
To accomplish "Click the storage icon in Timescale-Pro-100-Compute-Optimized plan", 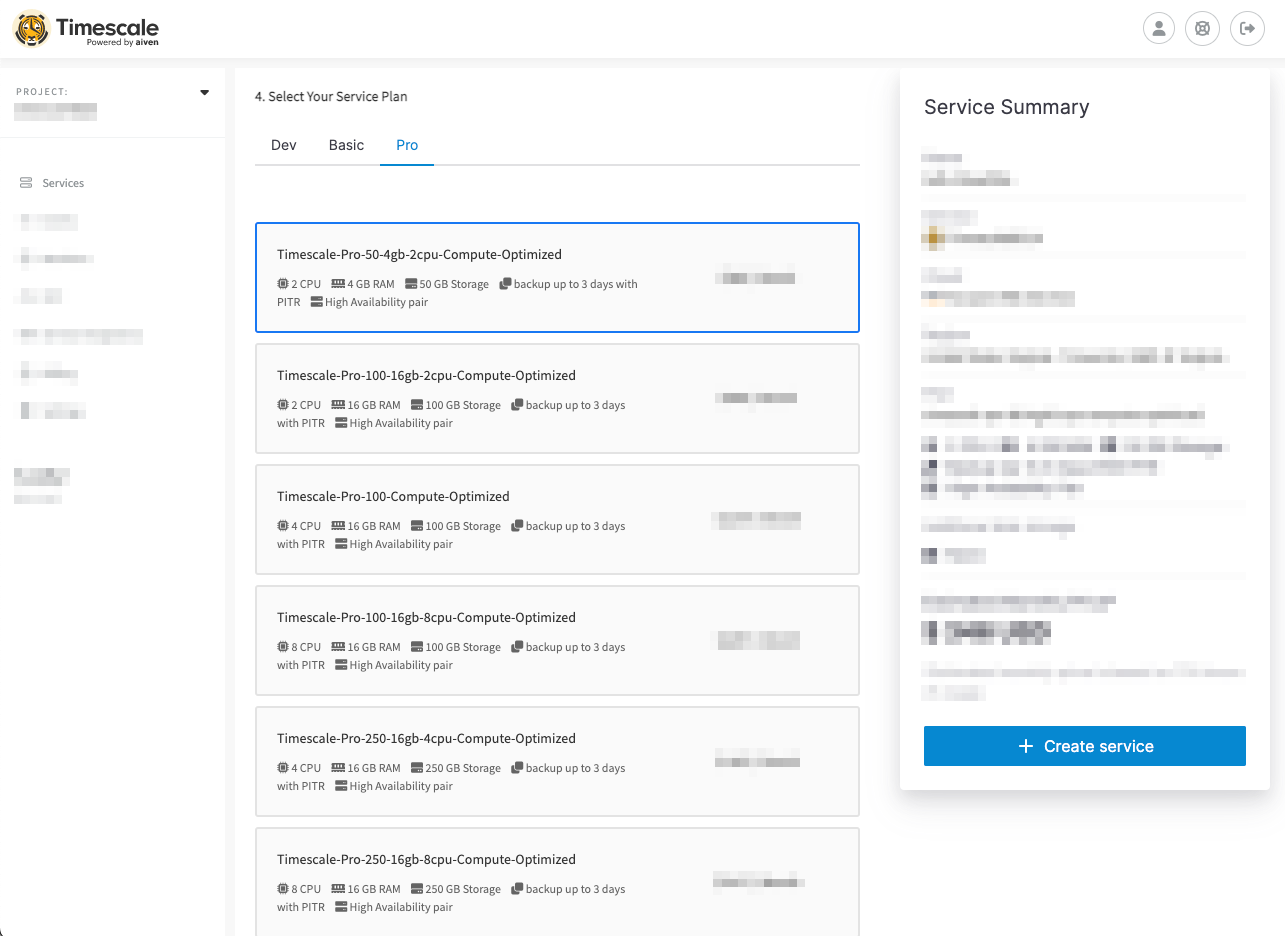I will coord(417,526).
